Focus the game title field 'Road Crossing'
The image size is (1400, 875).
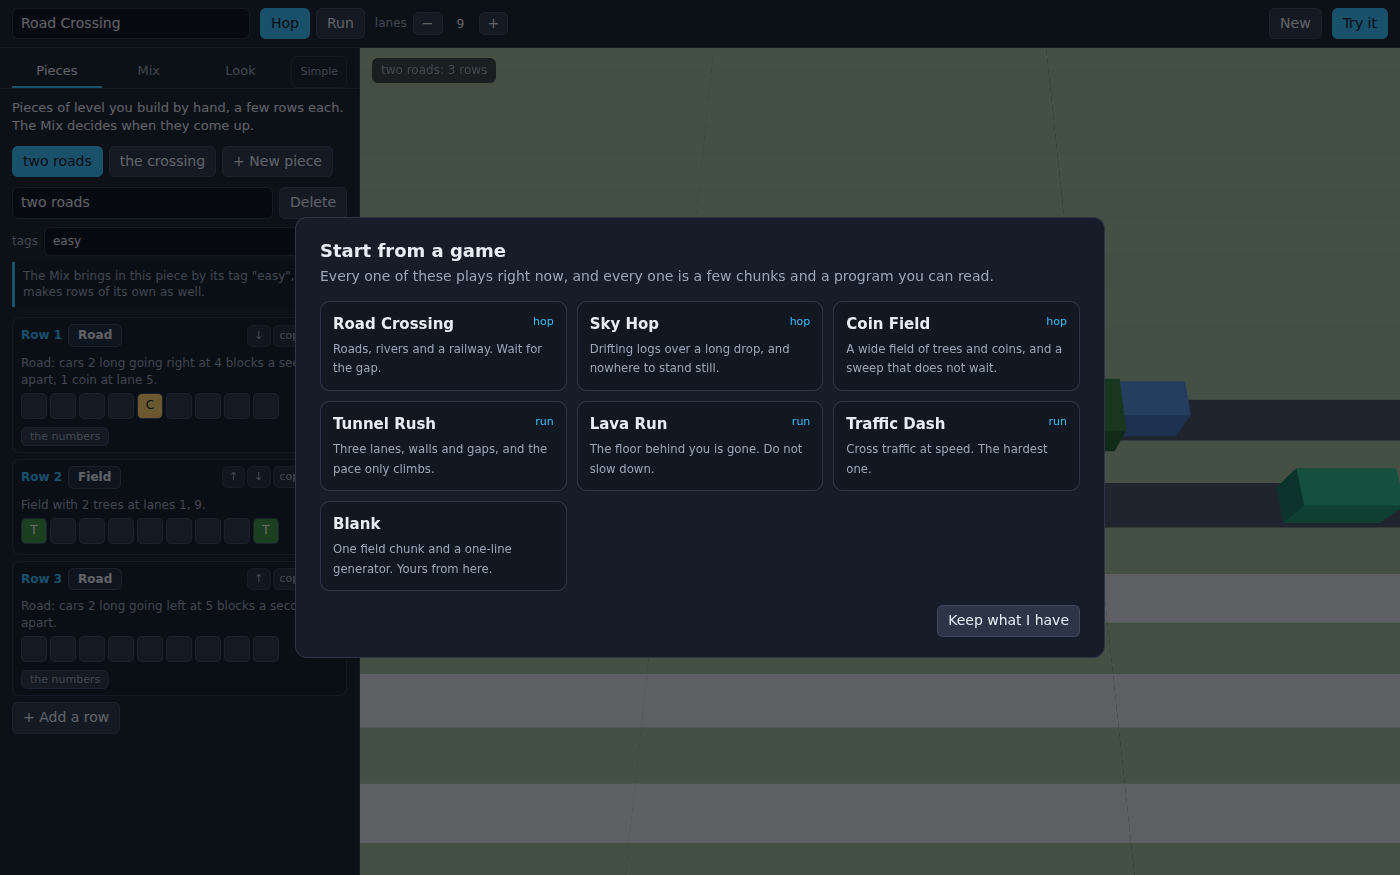(x=131, y=24)
